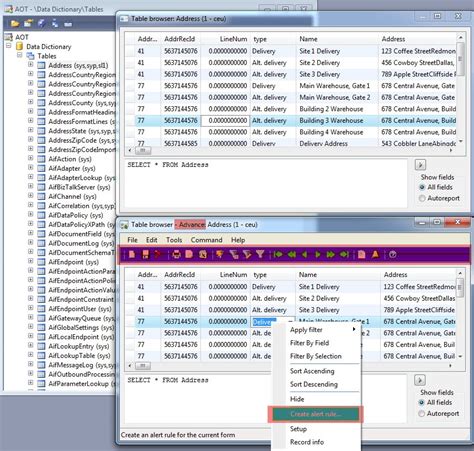Choose Create alert rule from context menu
Image resolution: width=474 pixels, height=451 pixels.
316,414
